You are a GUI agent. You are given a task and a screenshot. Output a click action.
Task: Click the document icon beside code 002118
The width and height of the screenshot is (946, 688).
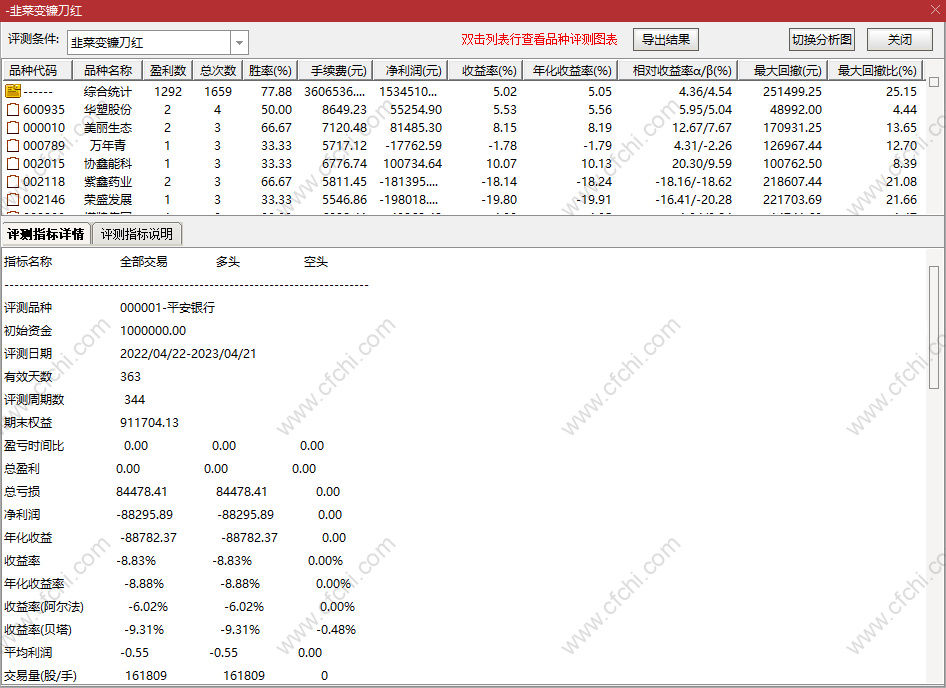13,182
